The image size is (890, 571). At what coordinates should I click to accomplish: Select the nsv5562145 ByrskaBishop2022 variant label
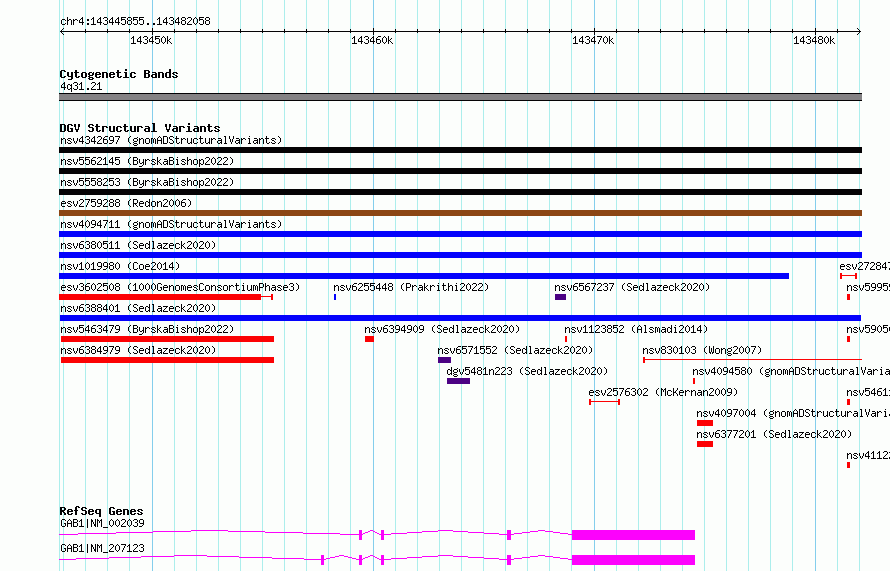click(x=147, y=161)
